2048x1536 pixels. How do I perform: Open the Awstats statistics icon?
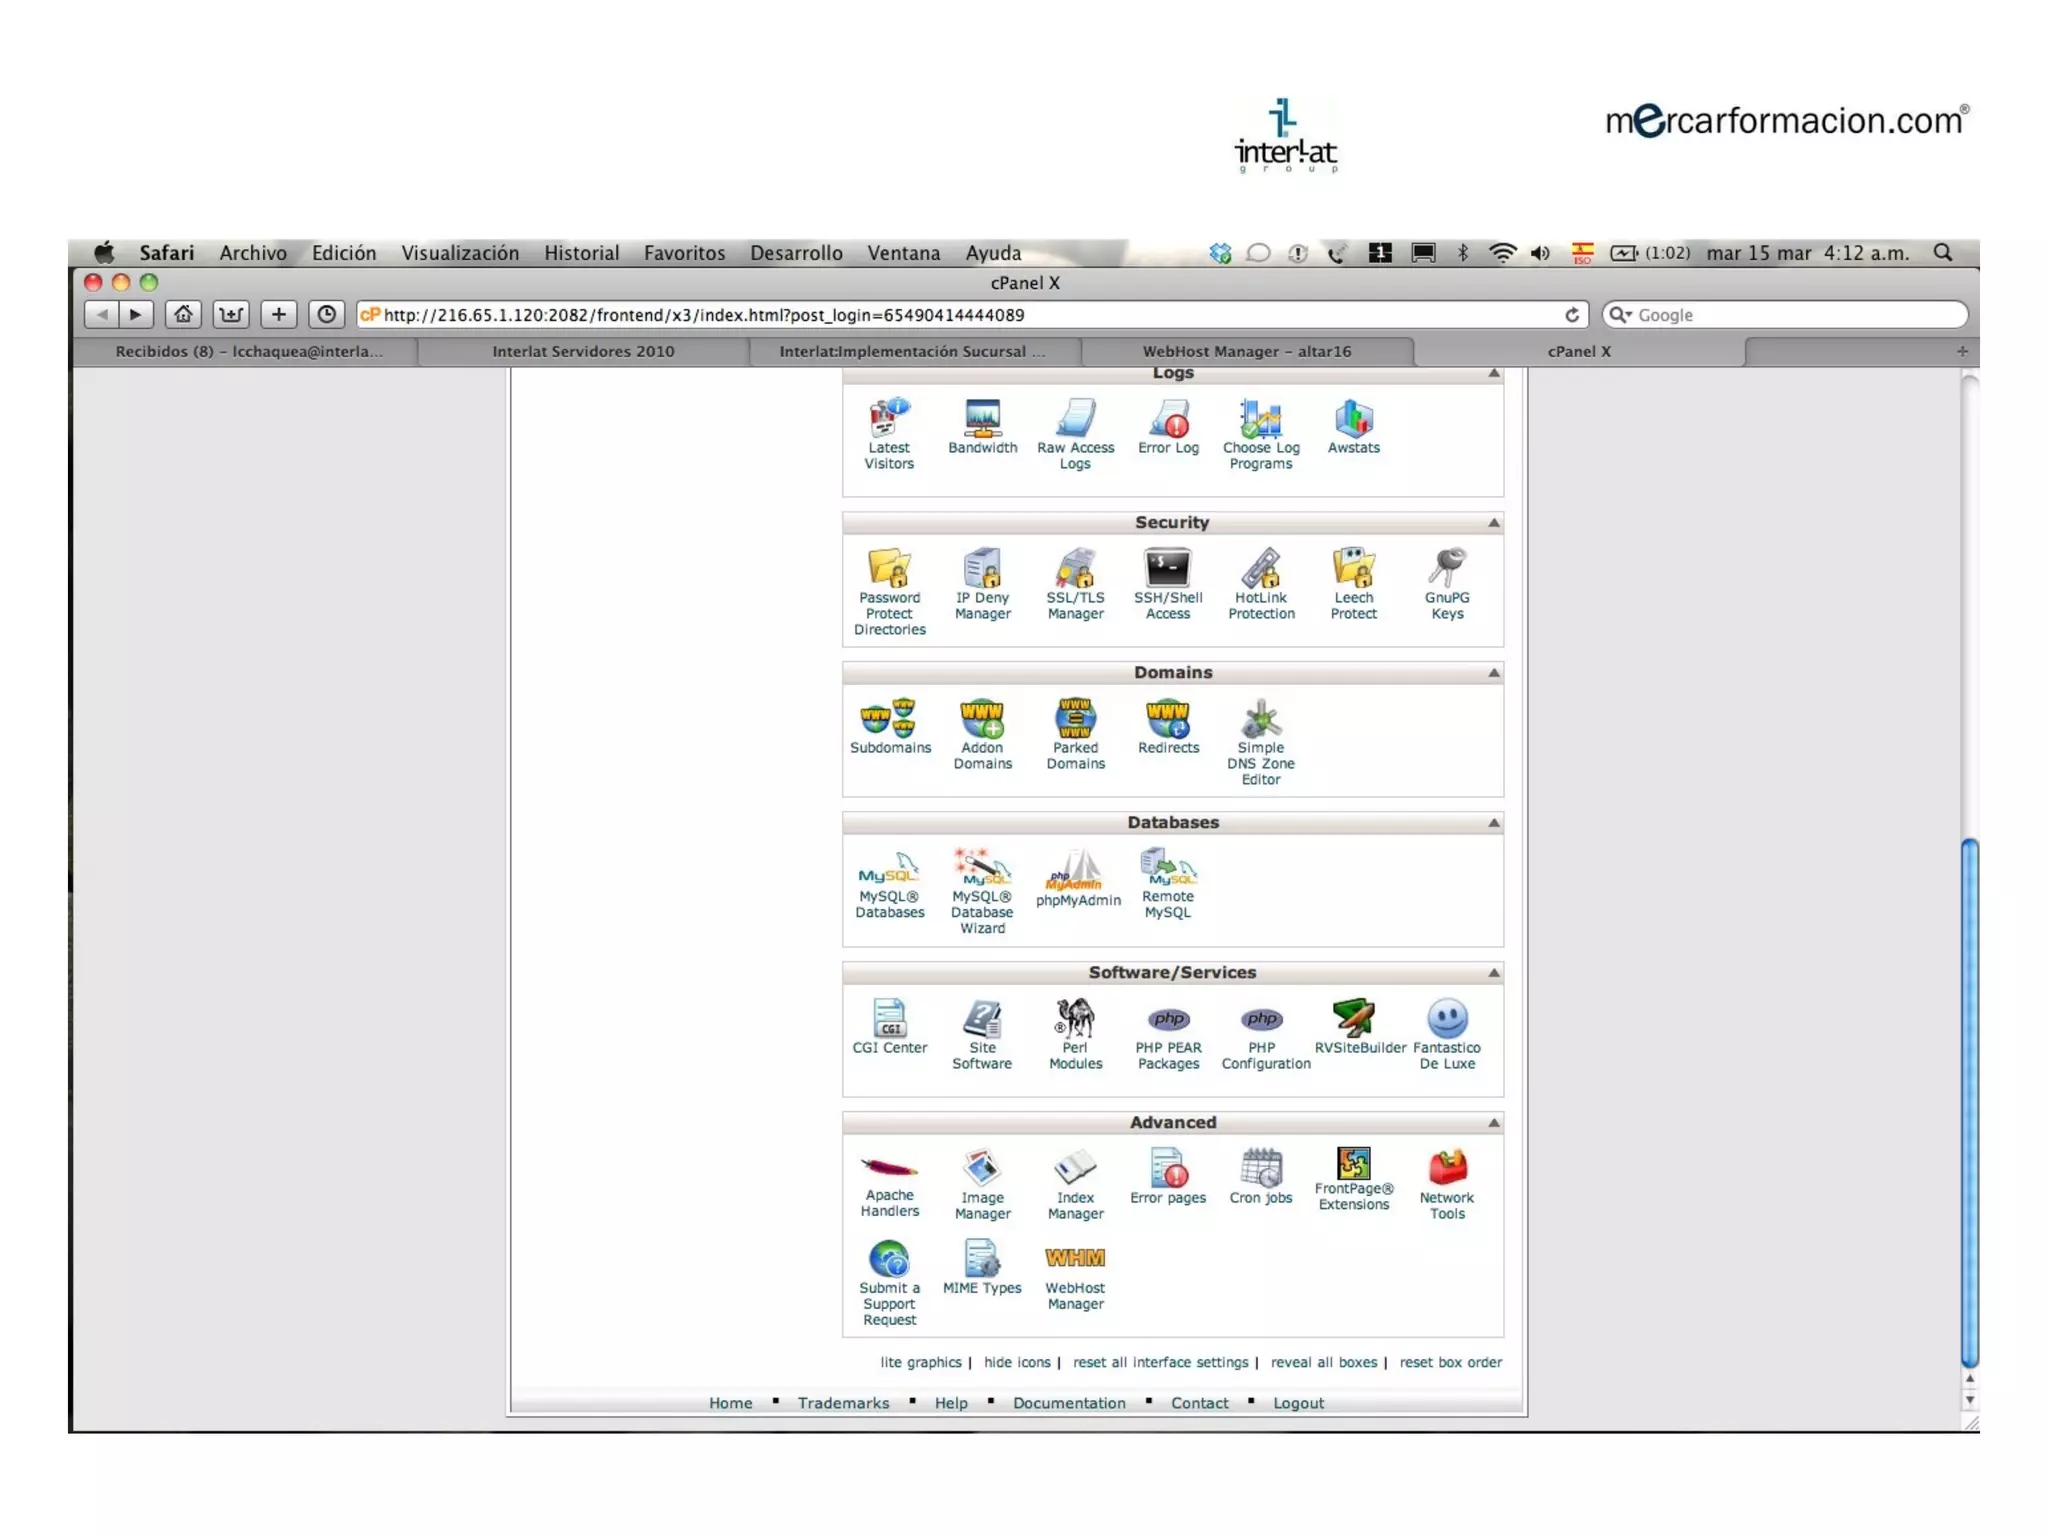[1353, 420]
